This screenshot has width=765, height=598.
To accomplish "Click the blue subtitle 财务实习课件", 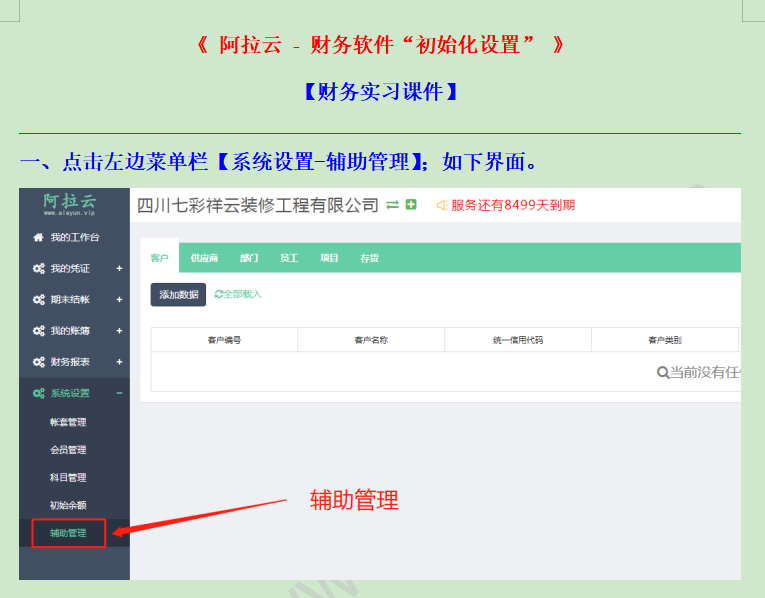I will click(381, 92).
